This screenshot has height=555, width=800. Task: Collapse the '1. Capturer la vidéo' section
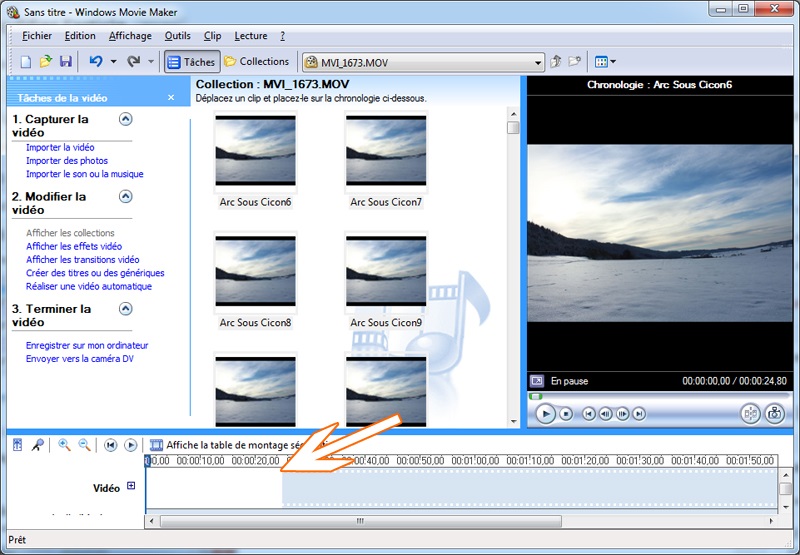coord(126,119)
